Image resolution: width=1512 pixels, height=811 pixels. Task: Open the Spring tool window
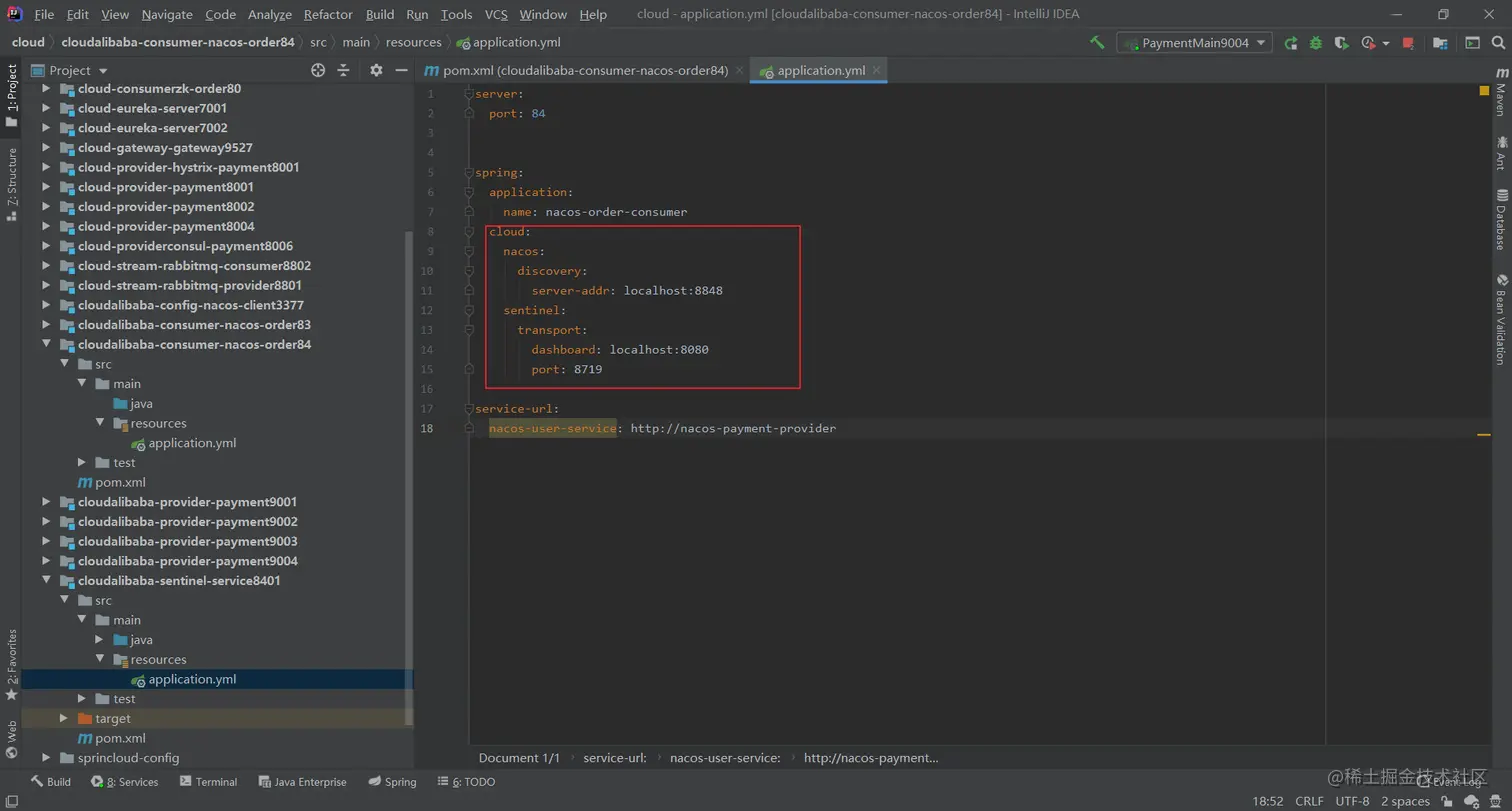(x=392, y=782)
